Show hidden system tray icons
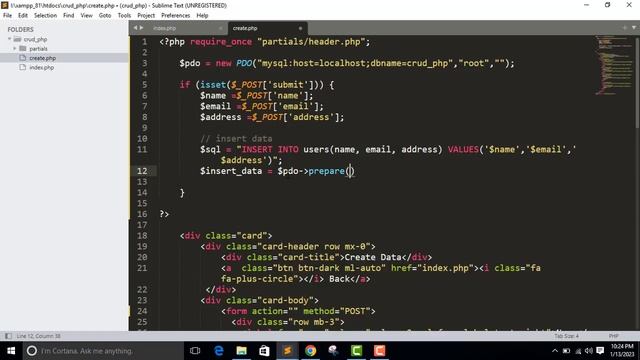640x360 pixels. 555,351
